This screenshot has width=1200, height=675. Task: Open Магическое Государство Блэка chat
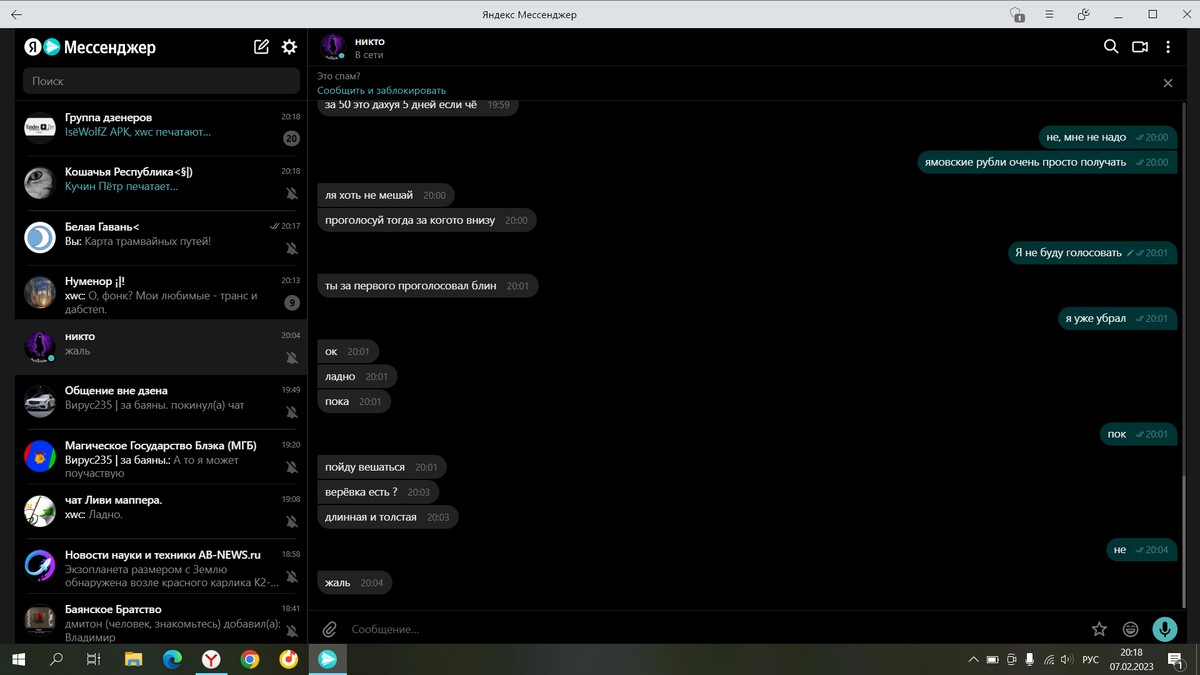161,457
